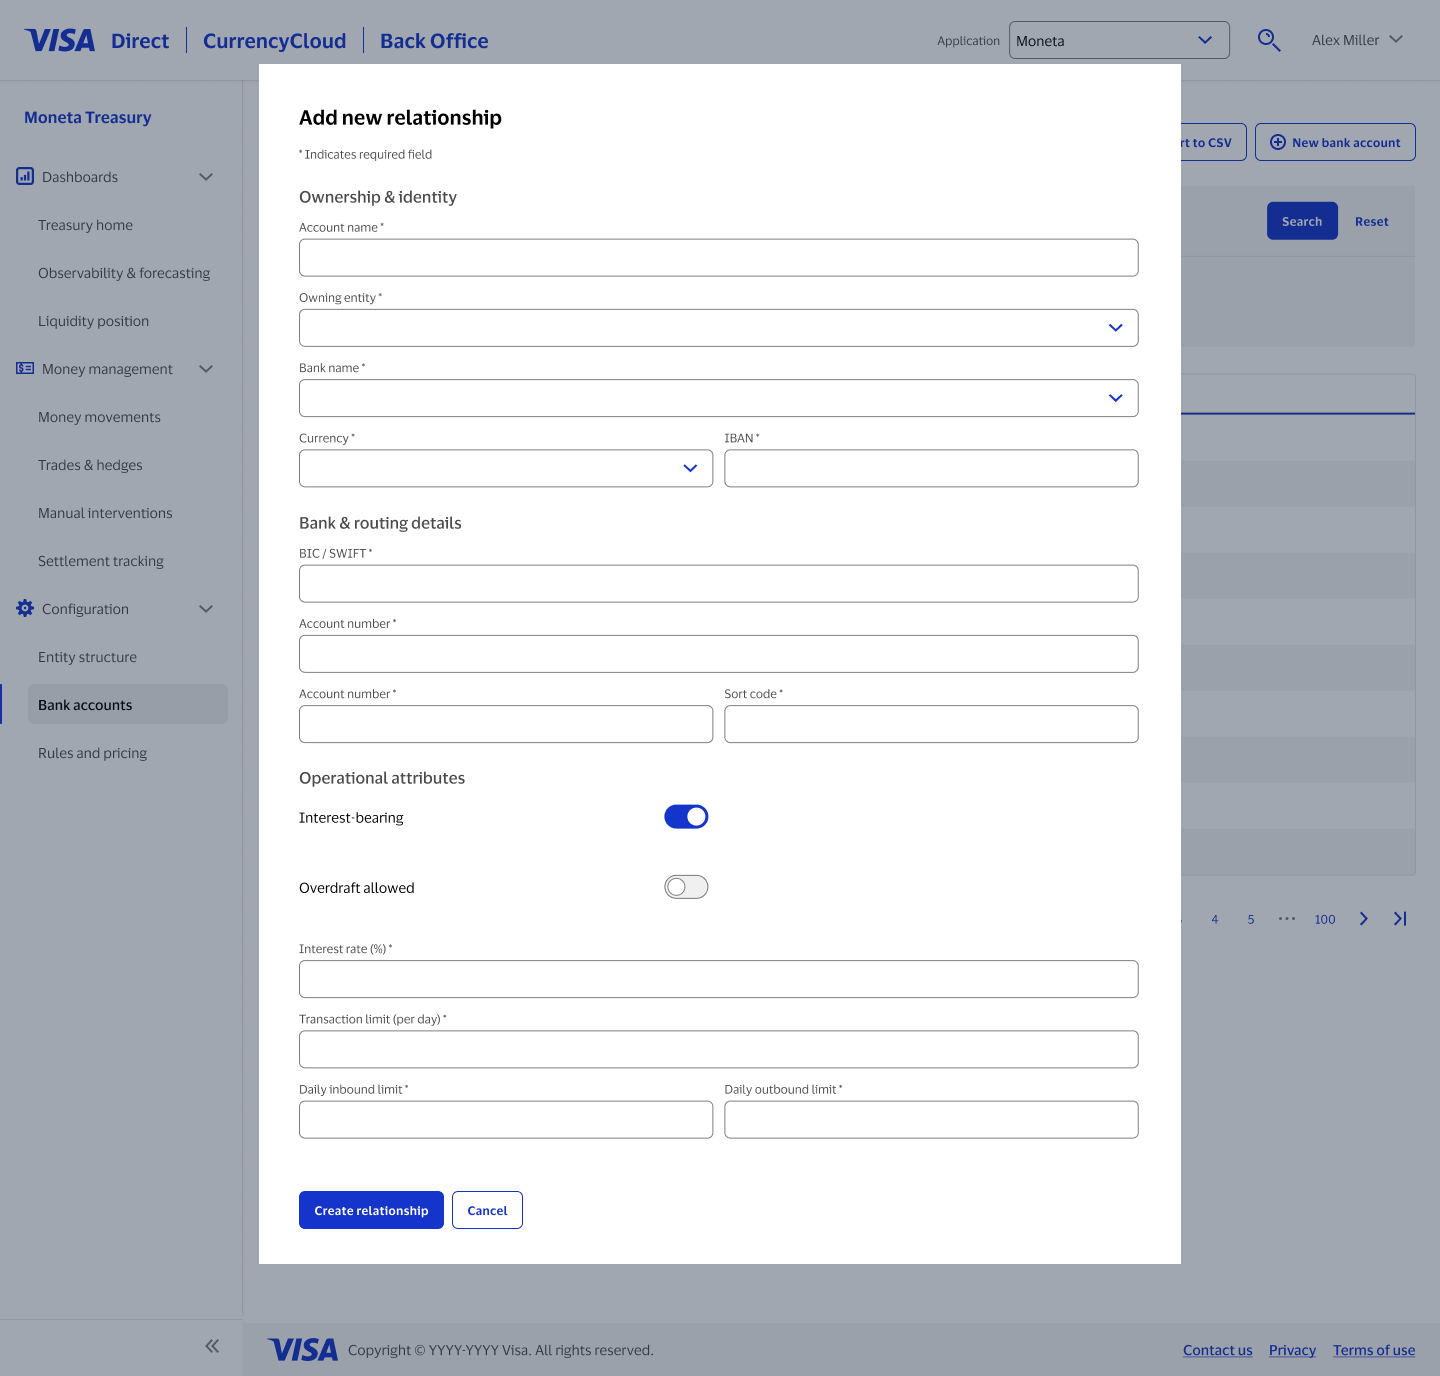The width and height of the screenshot is (1440, 1376).
Task: Open Trades & hedges page
Action: (x=90, y=465)
